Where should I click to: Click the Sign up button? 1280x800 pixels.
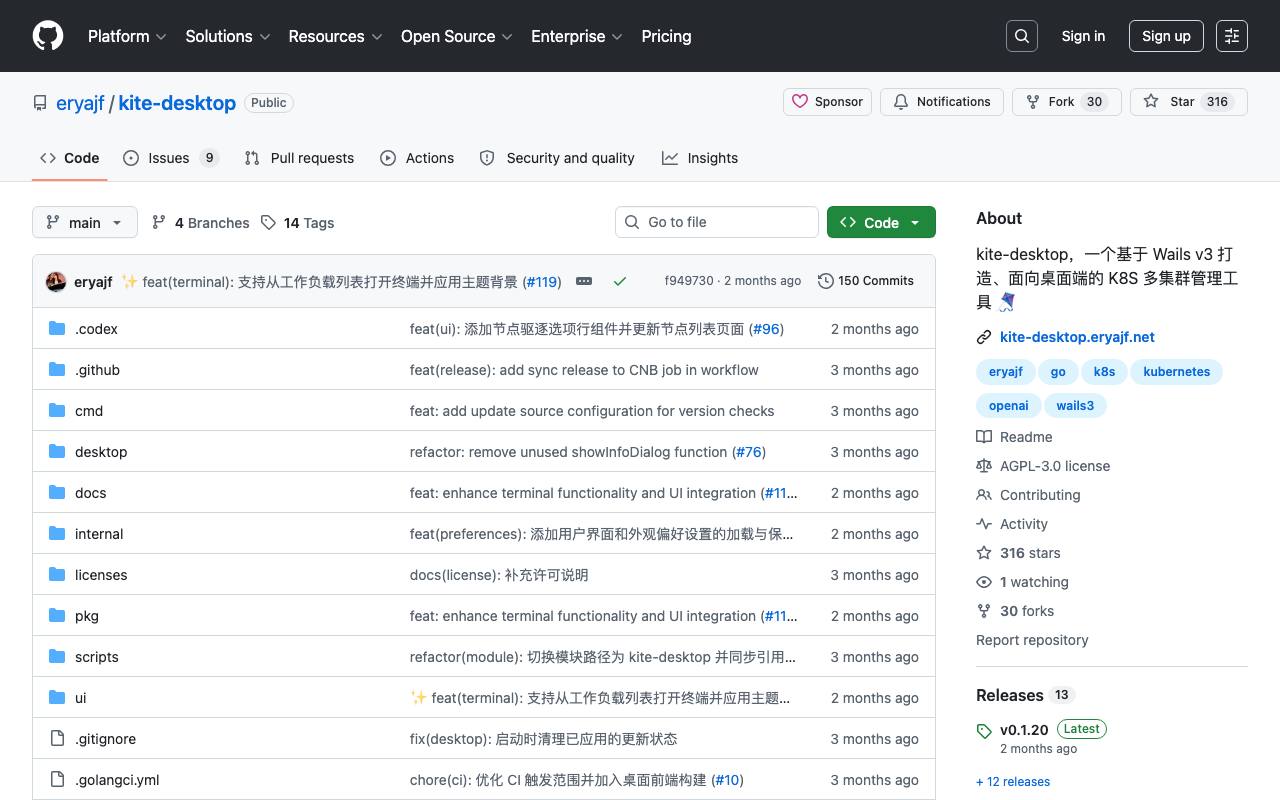[1166, 36]
